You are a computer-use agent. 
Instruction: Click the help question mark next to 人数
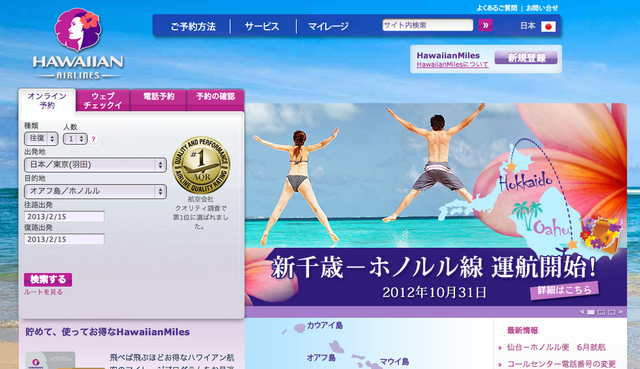94,139
